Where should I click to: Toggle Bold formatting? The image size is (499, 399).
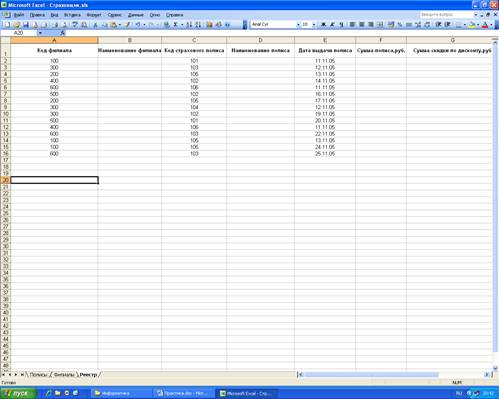click(x=323, y=25)
